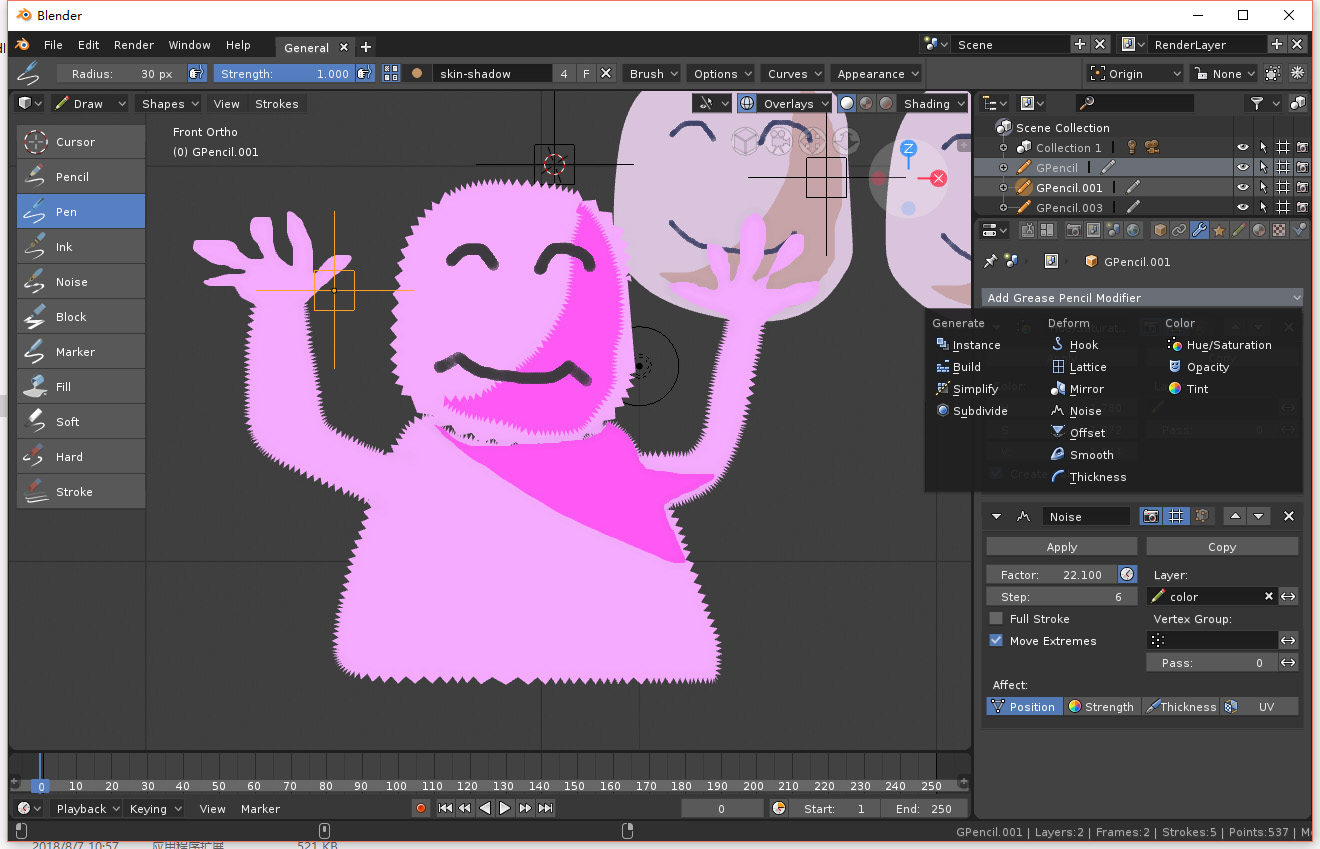
Task: Open the Render menu
Action: point(133,45)
